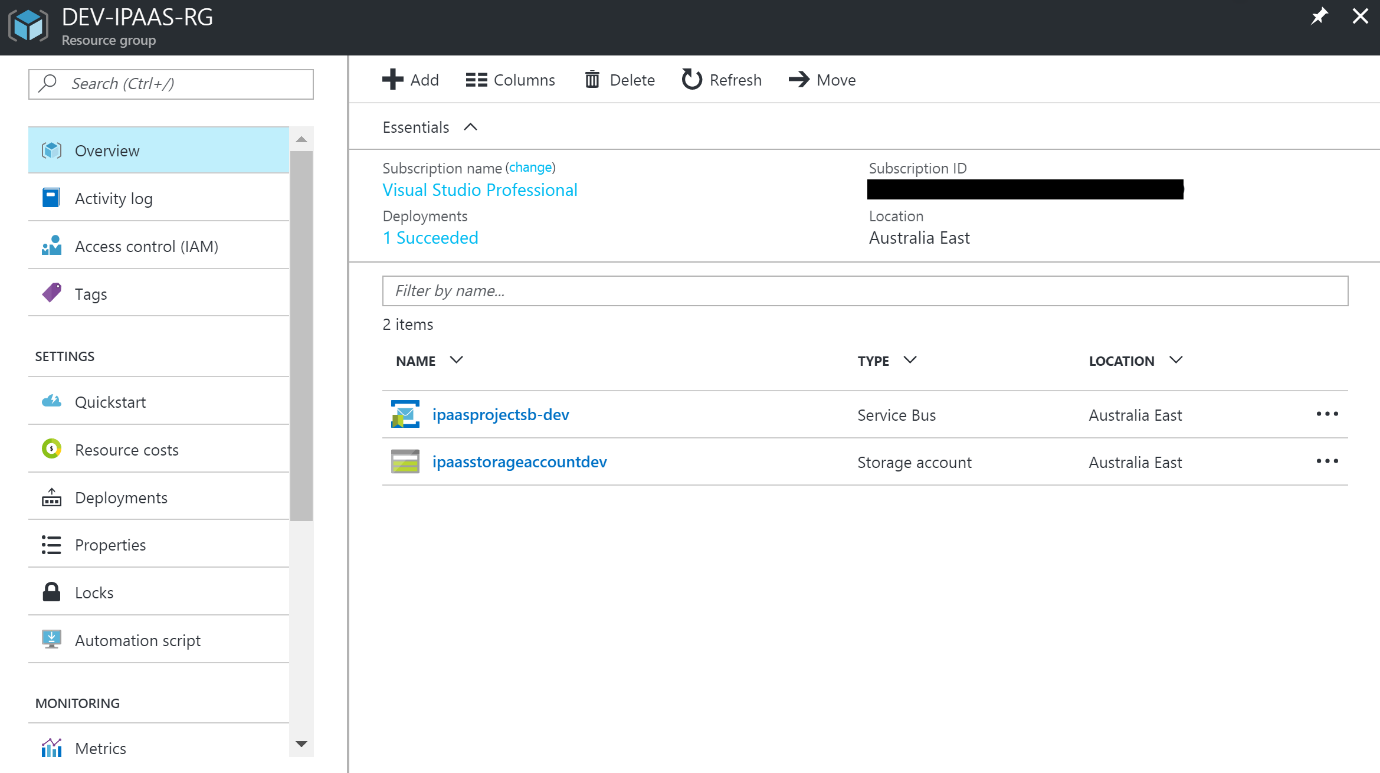Collapse the Essentials section

(431, 127)
